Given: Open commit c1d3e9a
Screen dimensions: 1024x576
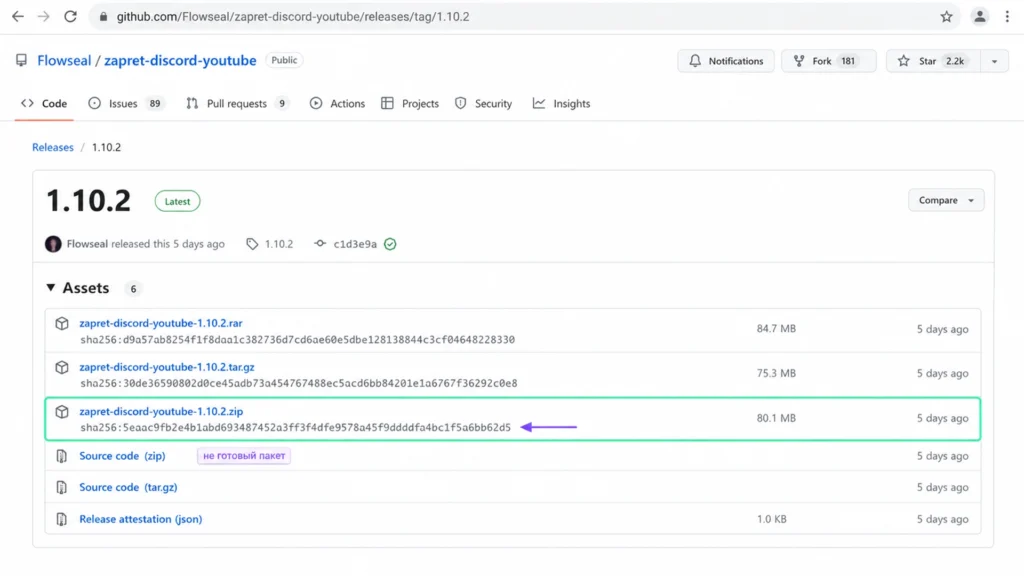Looking at the screenshot, I should 355,244.
